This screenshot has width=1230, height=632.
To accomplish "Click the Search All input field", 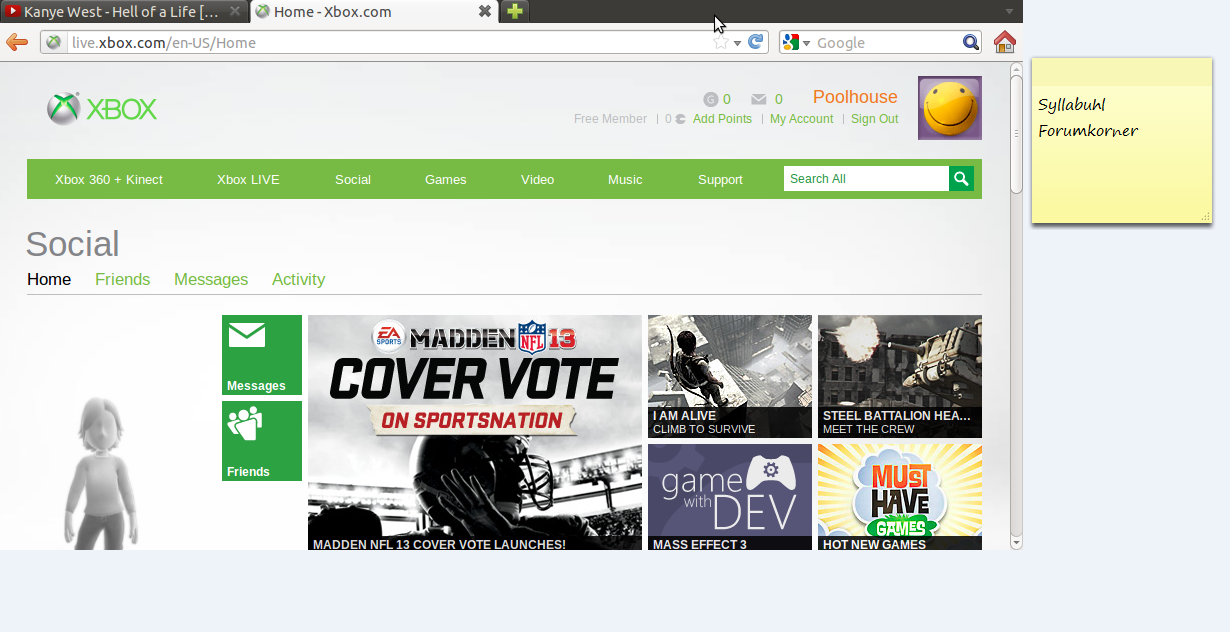I will pyautogui.click(x=866, y=179).
